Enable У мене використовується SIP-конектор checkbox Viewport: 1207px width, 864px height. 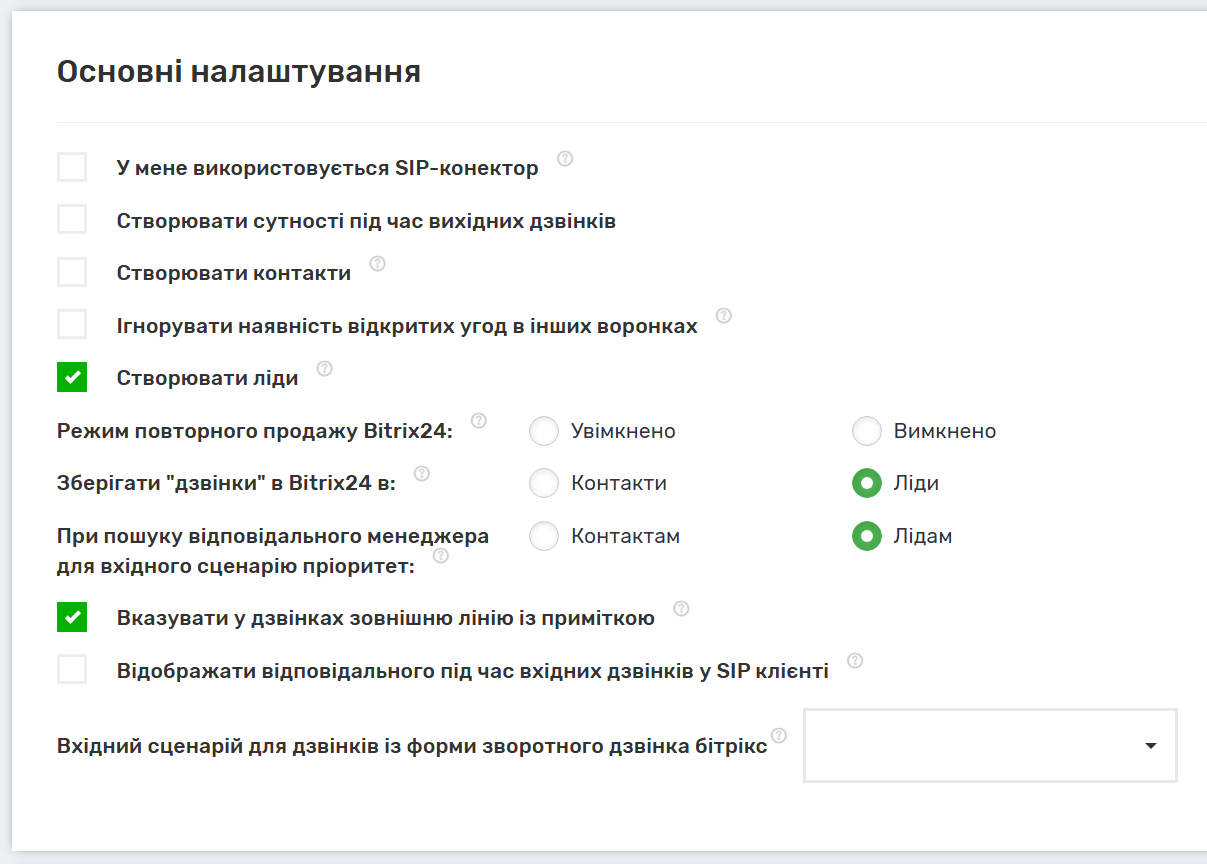click(x=72, y=167)
